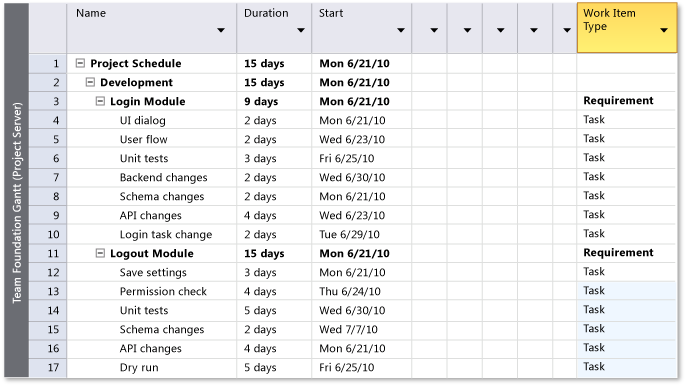This screenshot has width=686, height=386.
Task: Click the 'Task' type for Dry run
Action: [x=594, y=367]
